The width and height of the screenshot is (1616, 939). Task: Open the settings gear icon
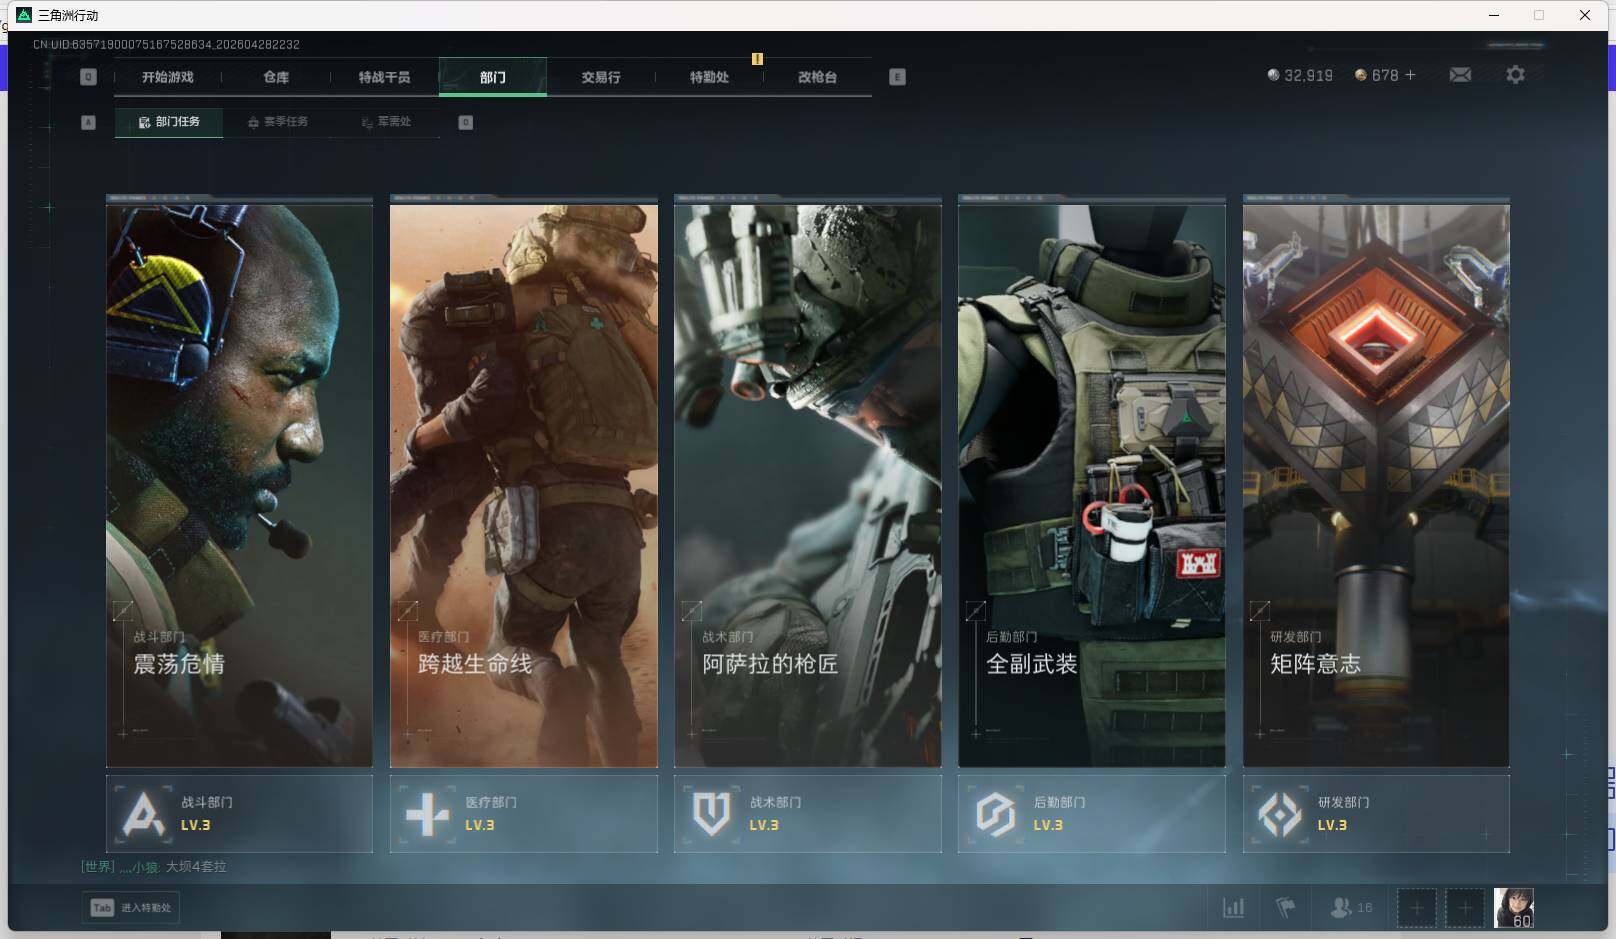(x=1515, y=75)
